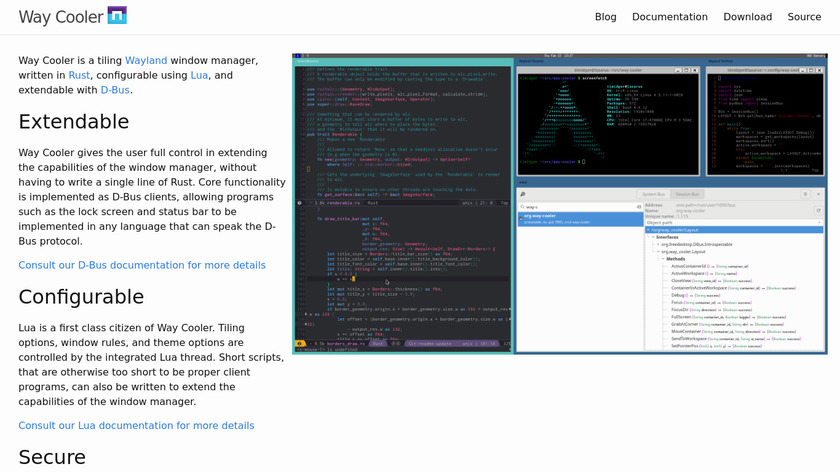The width and height of the screenshot is (840, 472).
Task: Follow the Wayland link in the intro
Action: pos(146,60)
